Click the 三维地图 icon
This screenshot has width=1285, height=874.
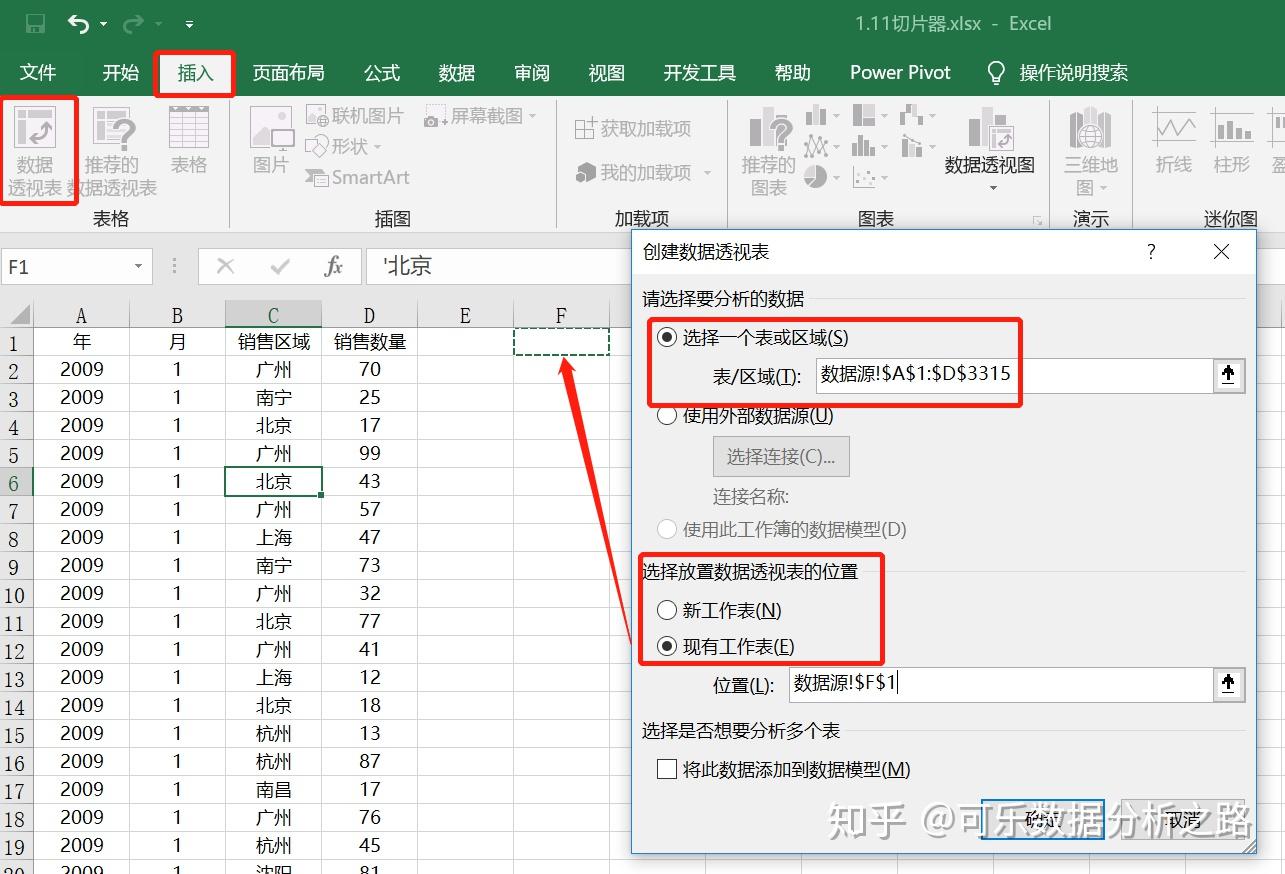pos(1090,150)
